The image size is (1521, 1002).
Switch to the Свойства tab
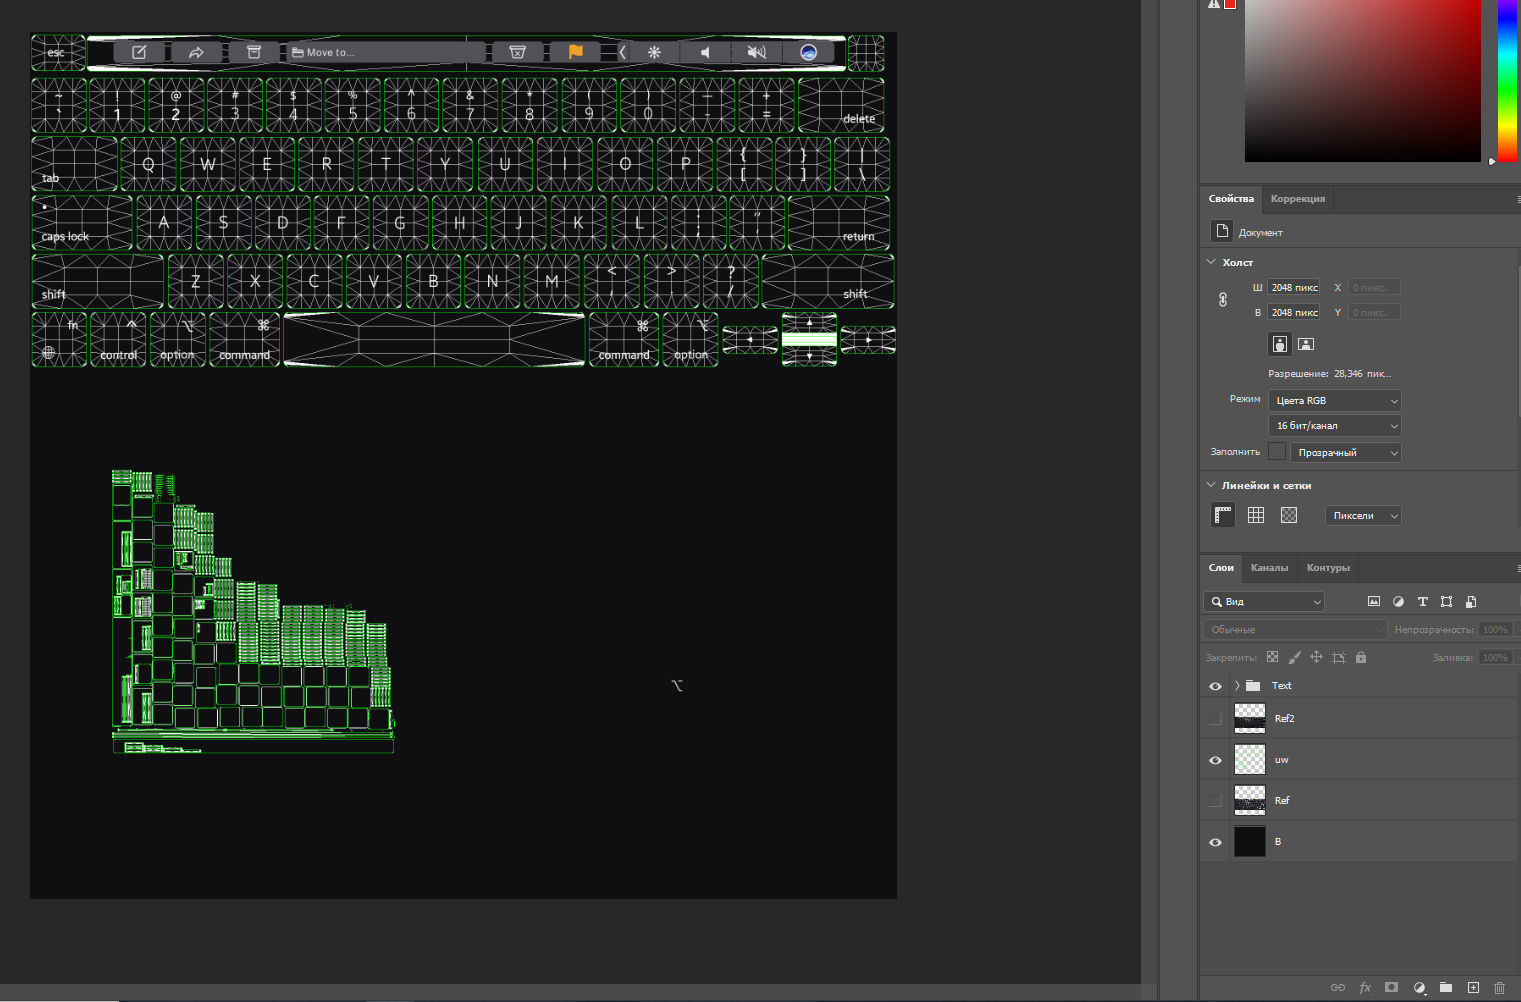[1231, 198]
